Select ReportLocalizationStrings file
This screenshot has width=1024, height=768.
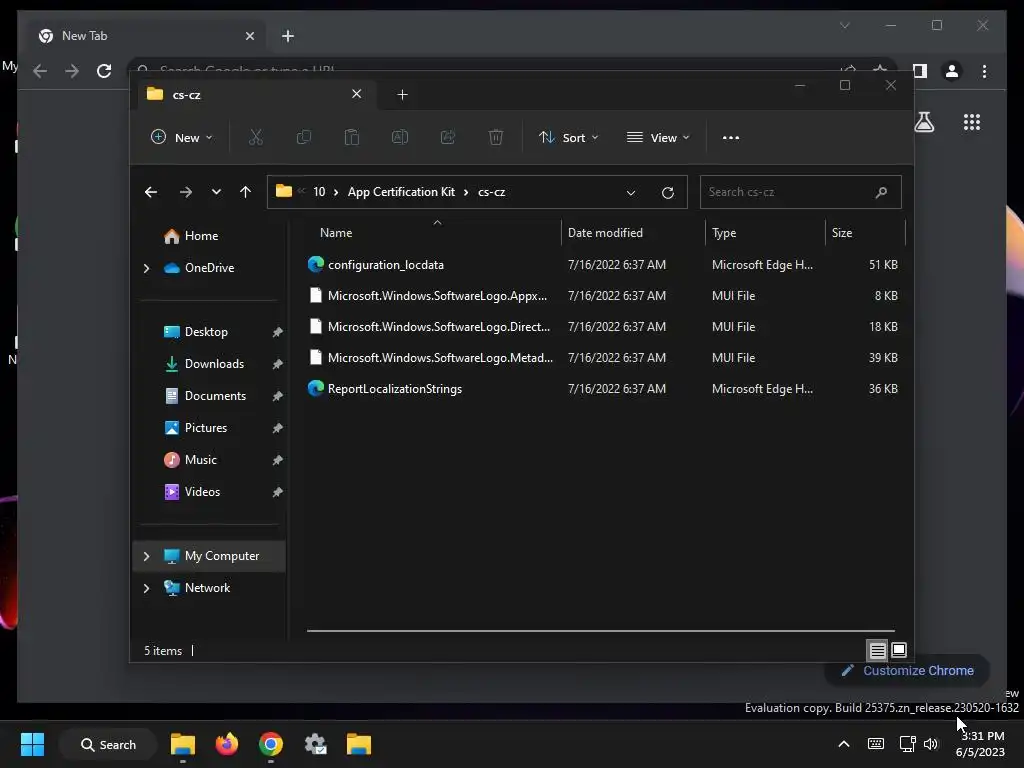[603, 389]
